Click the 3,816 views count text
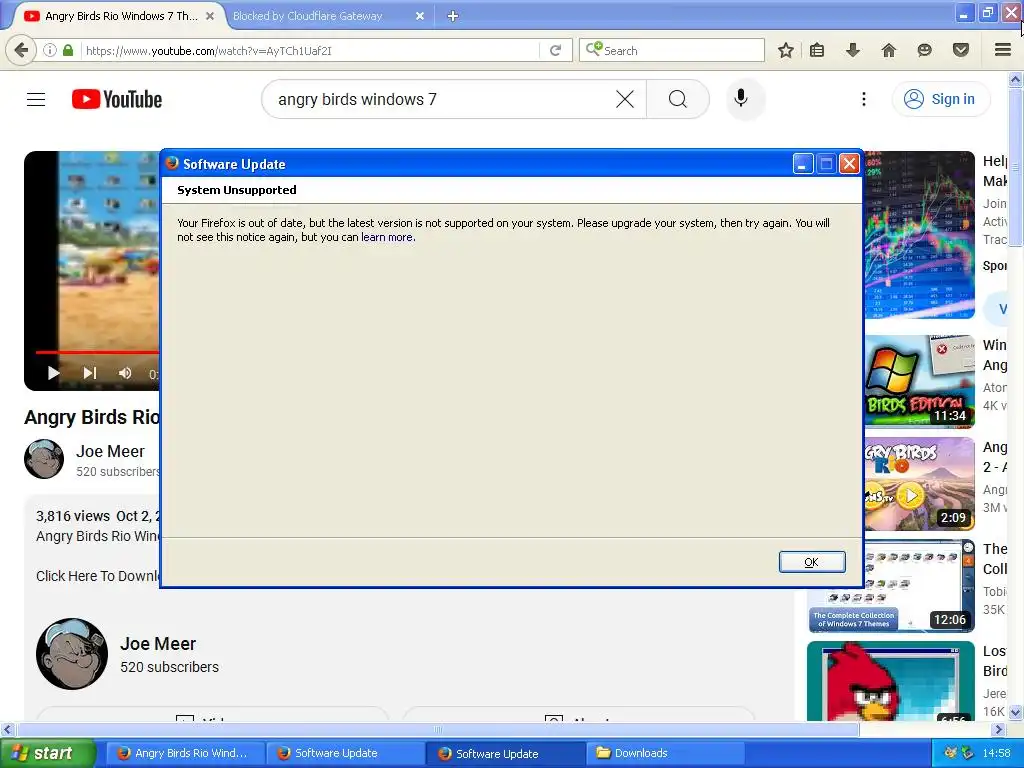 pyautogui.click(x=72, y=516)
